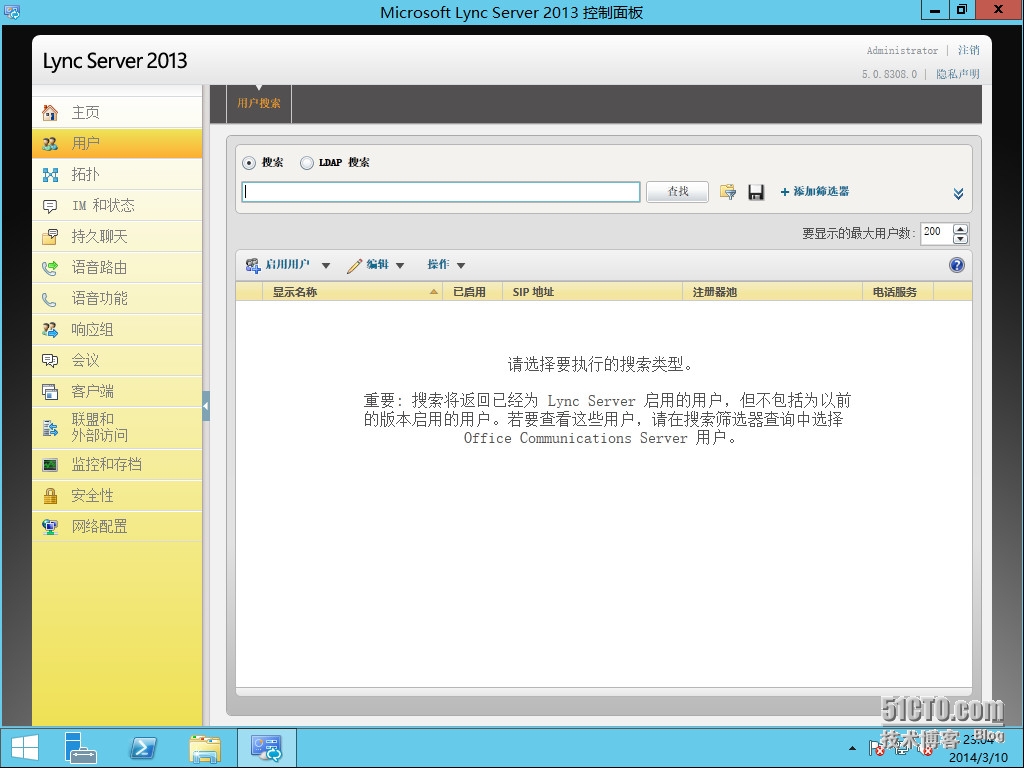Click the 5.0.8308.0 version number
This screenshot has width=1024, height=768.
pyautogui.click(x=889, y=74)
